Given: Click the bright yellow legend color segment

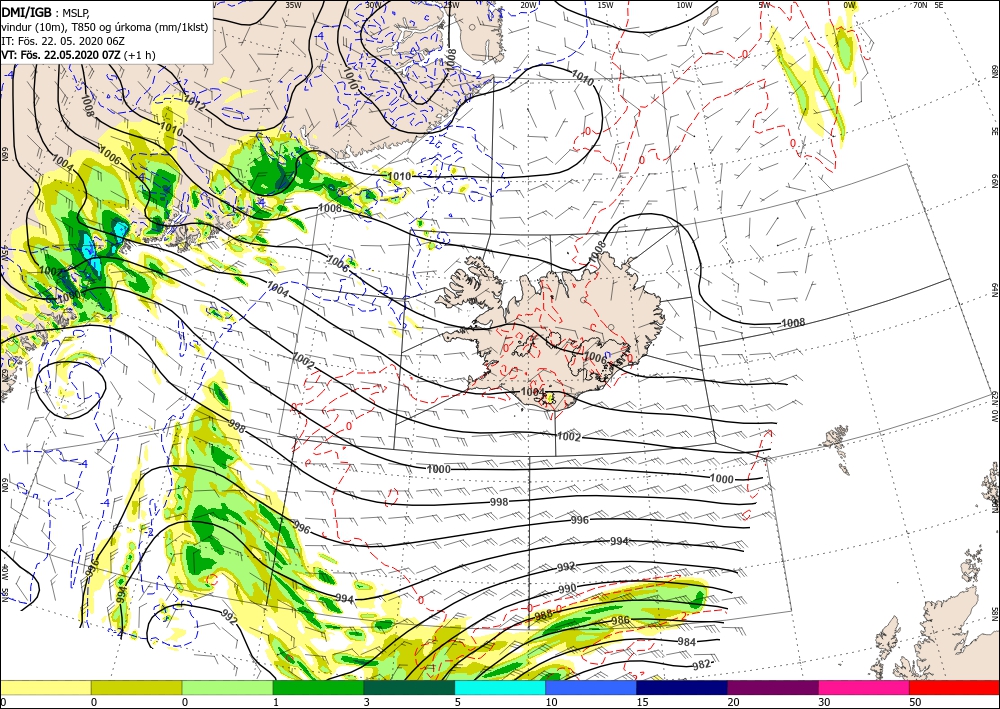Looking at the screenshot, I should pyautogui.click(x=45, y=687).
